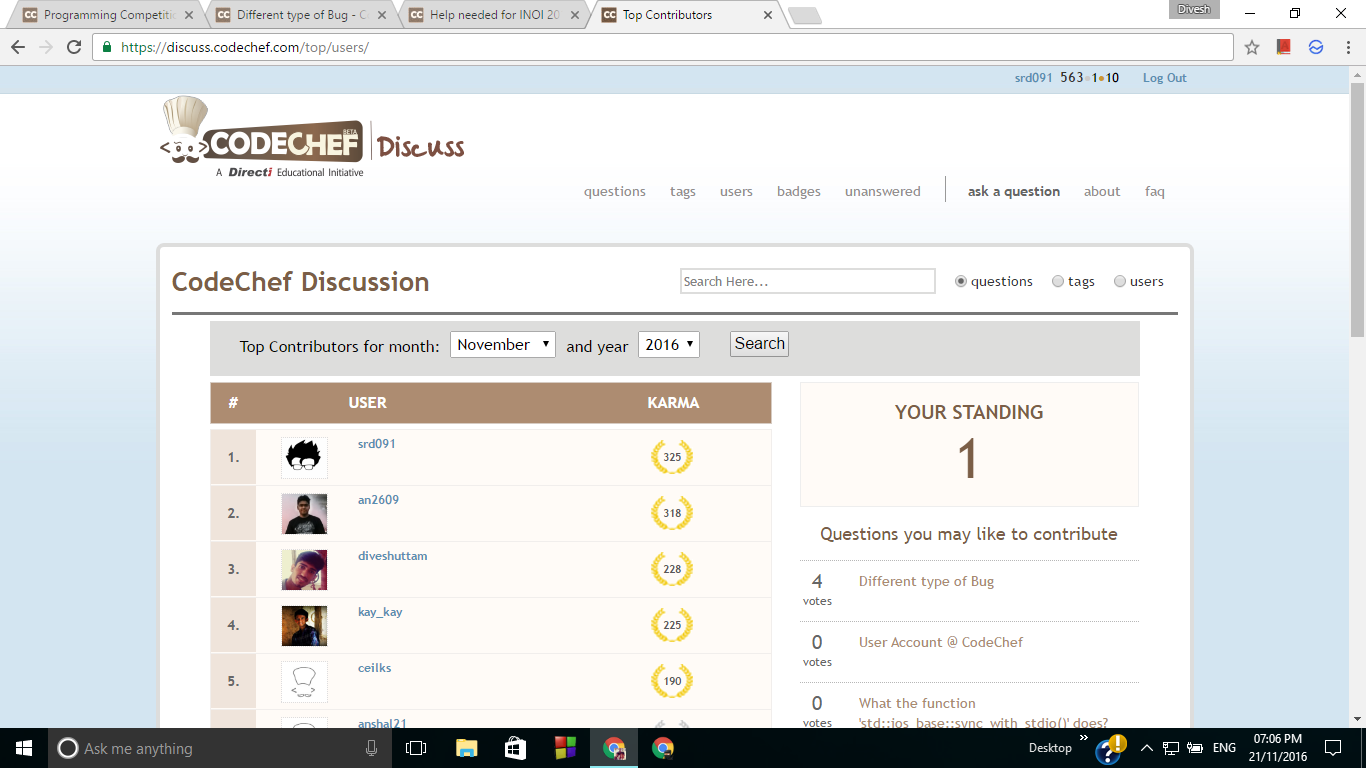Click the Log Out link
Image resolution: width=1366 pixels, height=768 pixels.
(1165, 78)
